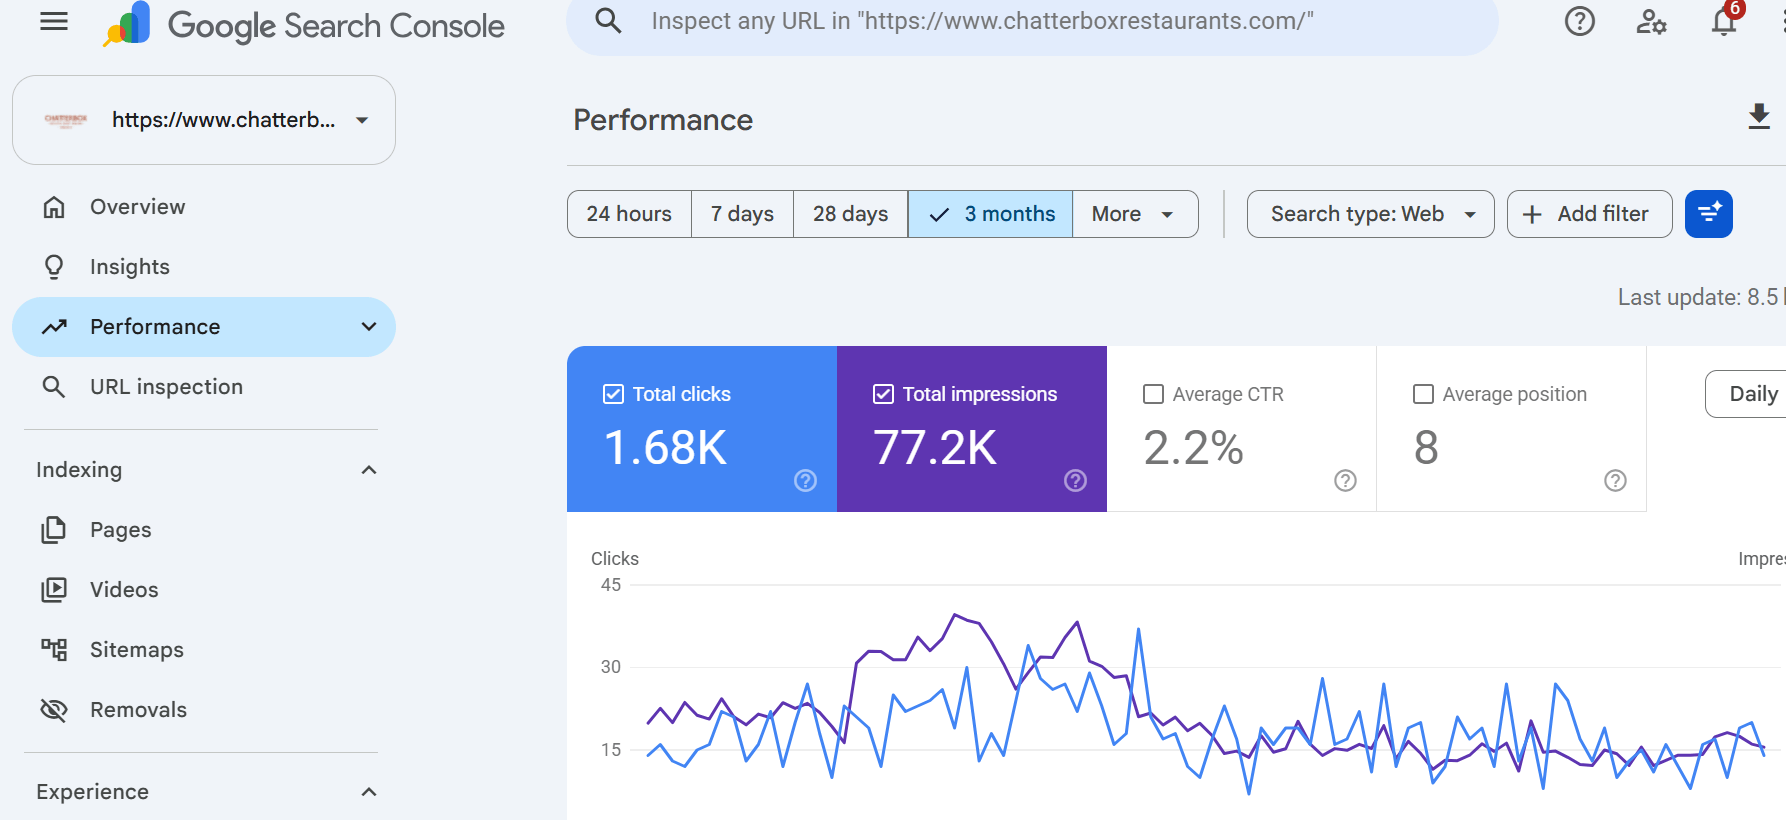The image size is (1786, 820).
Task: Open the notifications bell
Action: 1724,21
